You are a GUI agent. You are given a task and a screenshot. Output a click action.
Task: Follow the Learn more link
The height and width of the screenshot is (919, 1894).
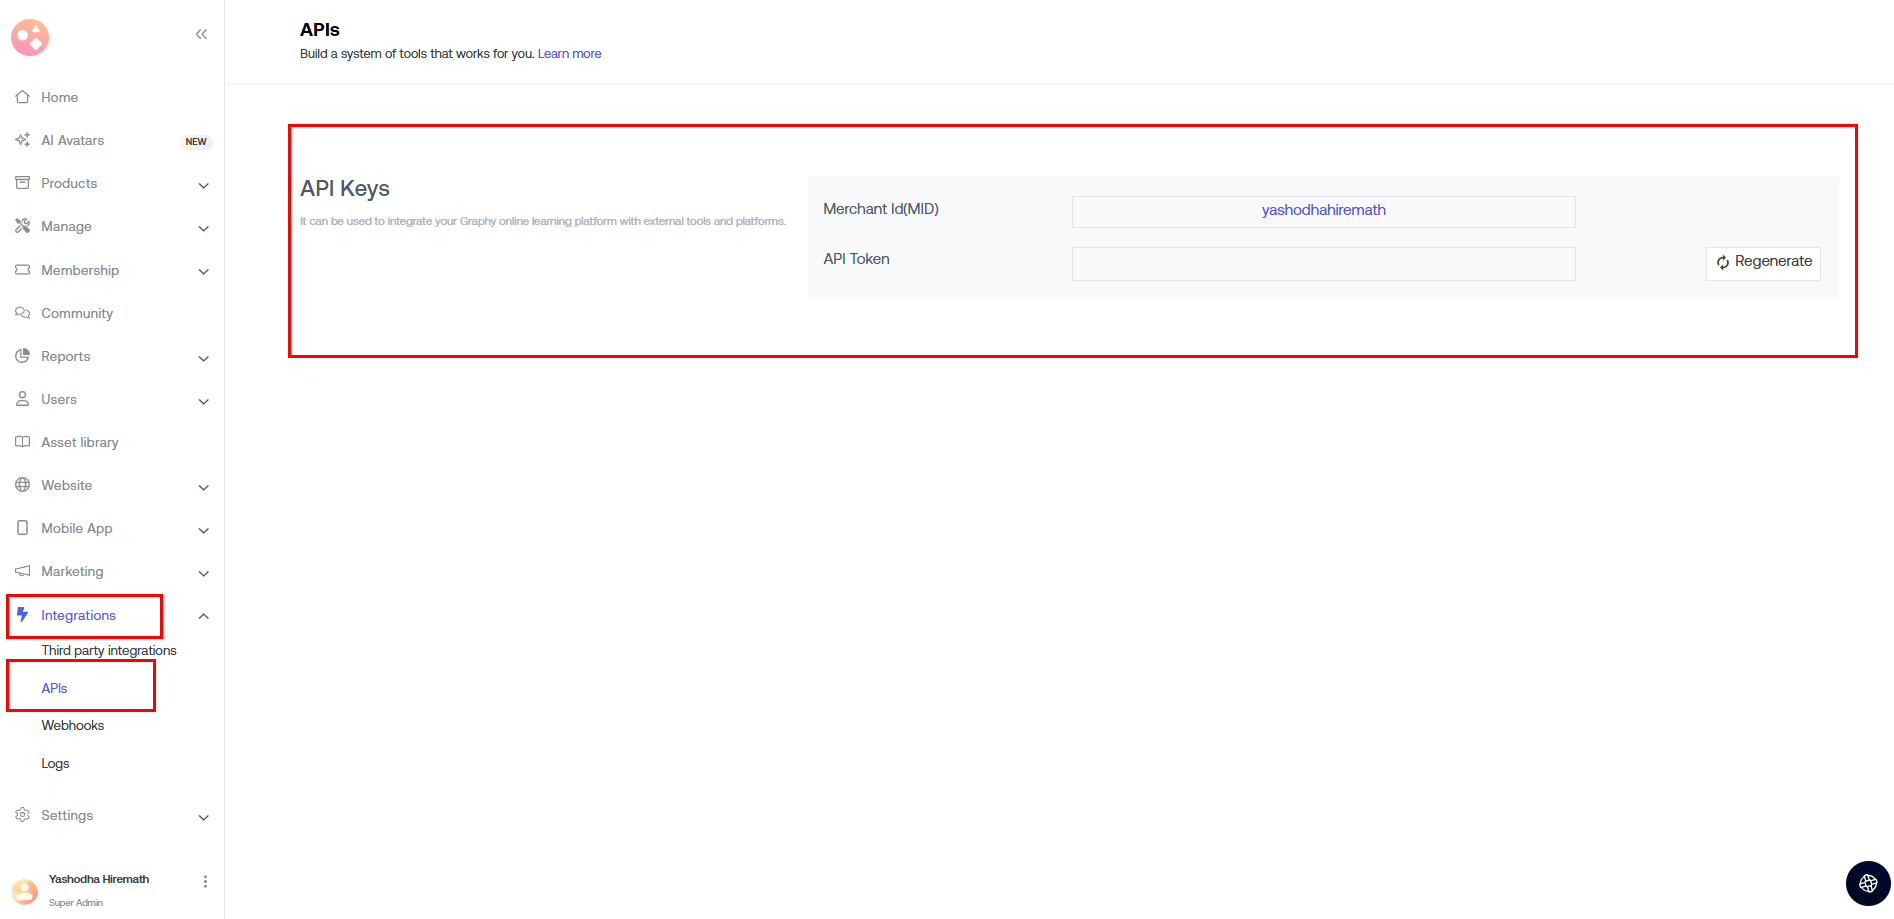tap(569, 54)
